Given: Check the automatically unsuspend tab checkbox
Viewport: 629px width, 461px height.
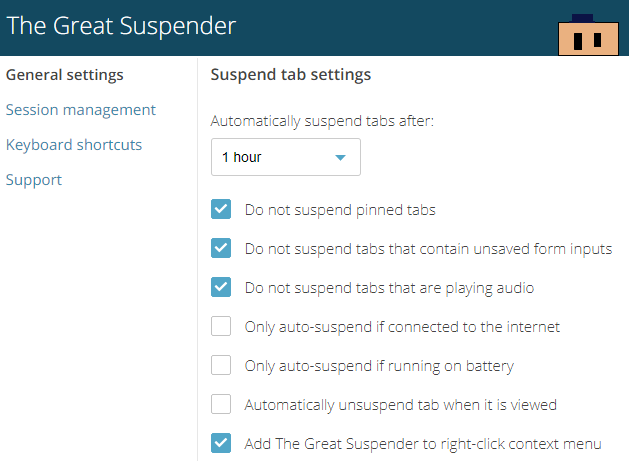Looking at the screenshot, I should pos(221,405).
